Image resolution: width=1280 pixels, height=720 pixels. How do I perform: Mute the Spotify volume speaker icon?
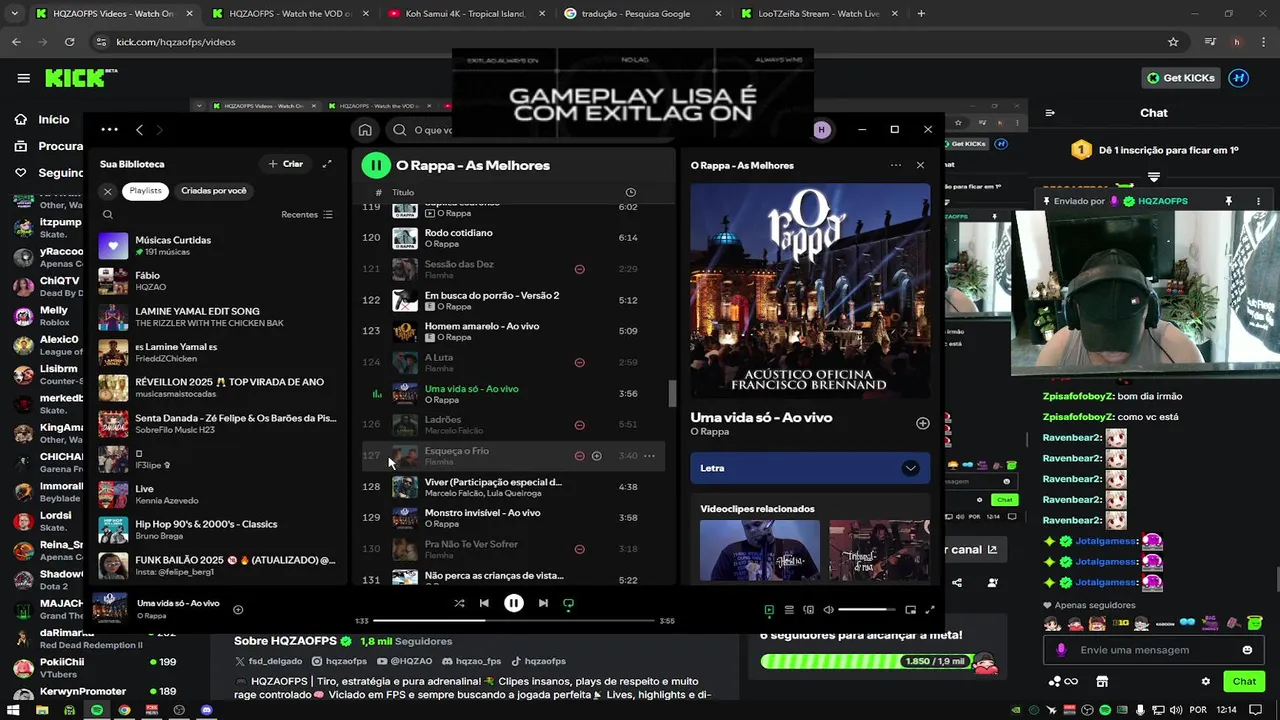828,609
